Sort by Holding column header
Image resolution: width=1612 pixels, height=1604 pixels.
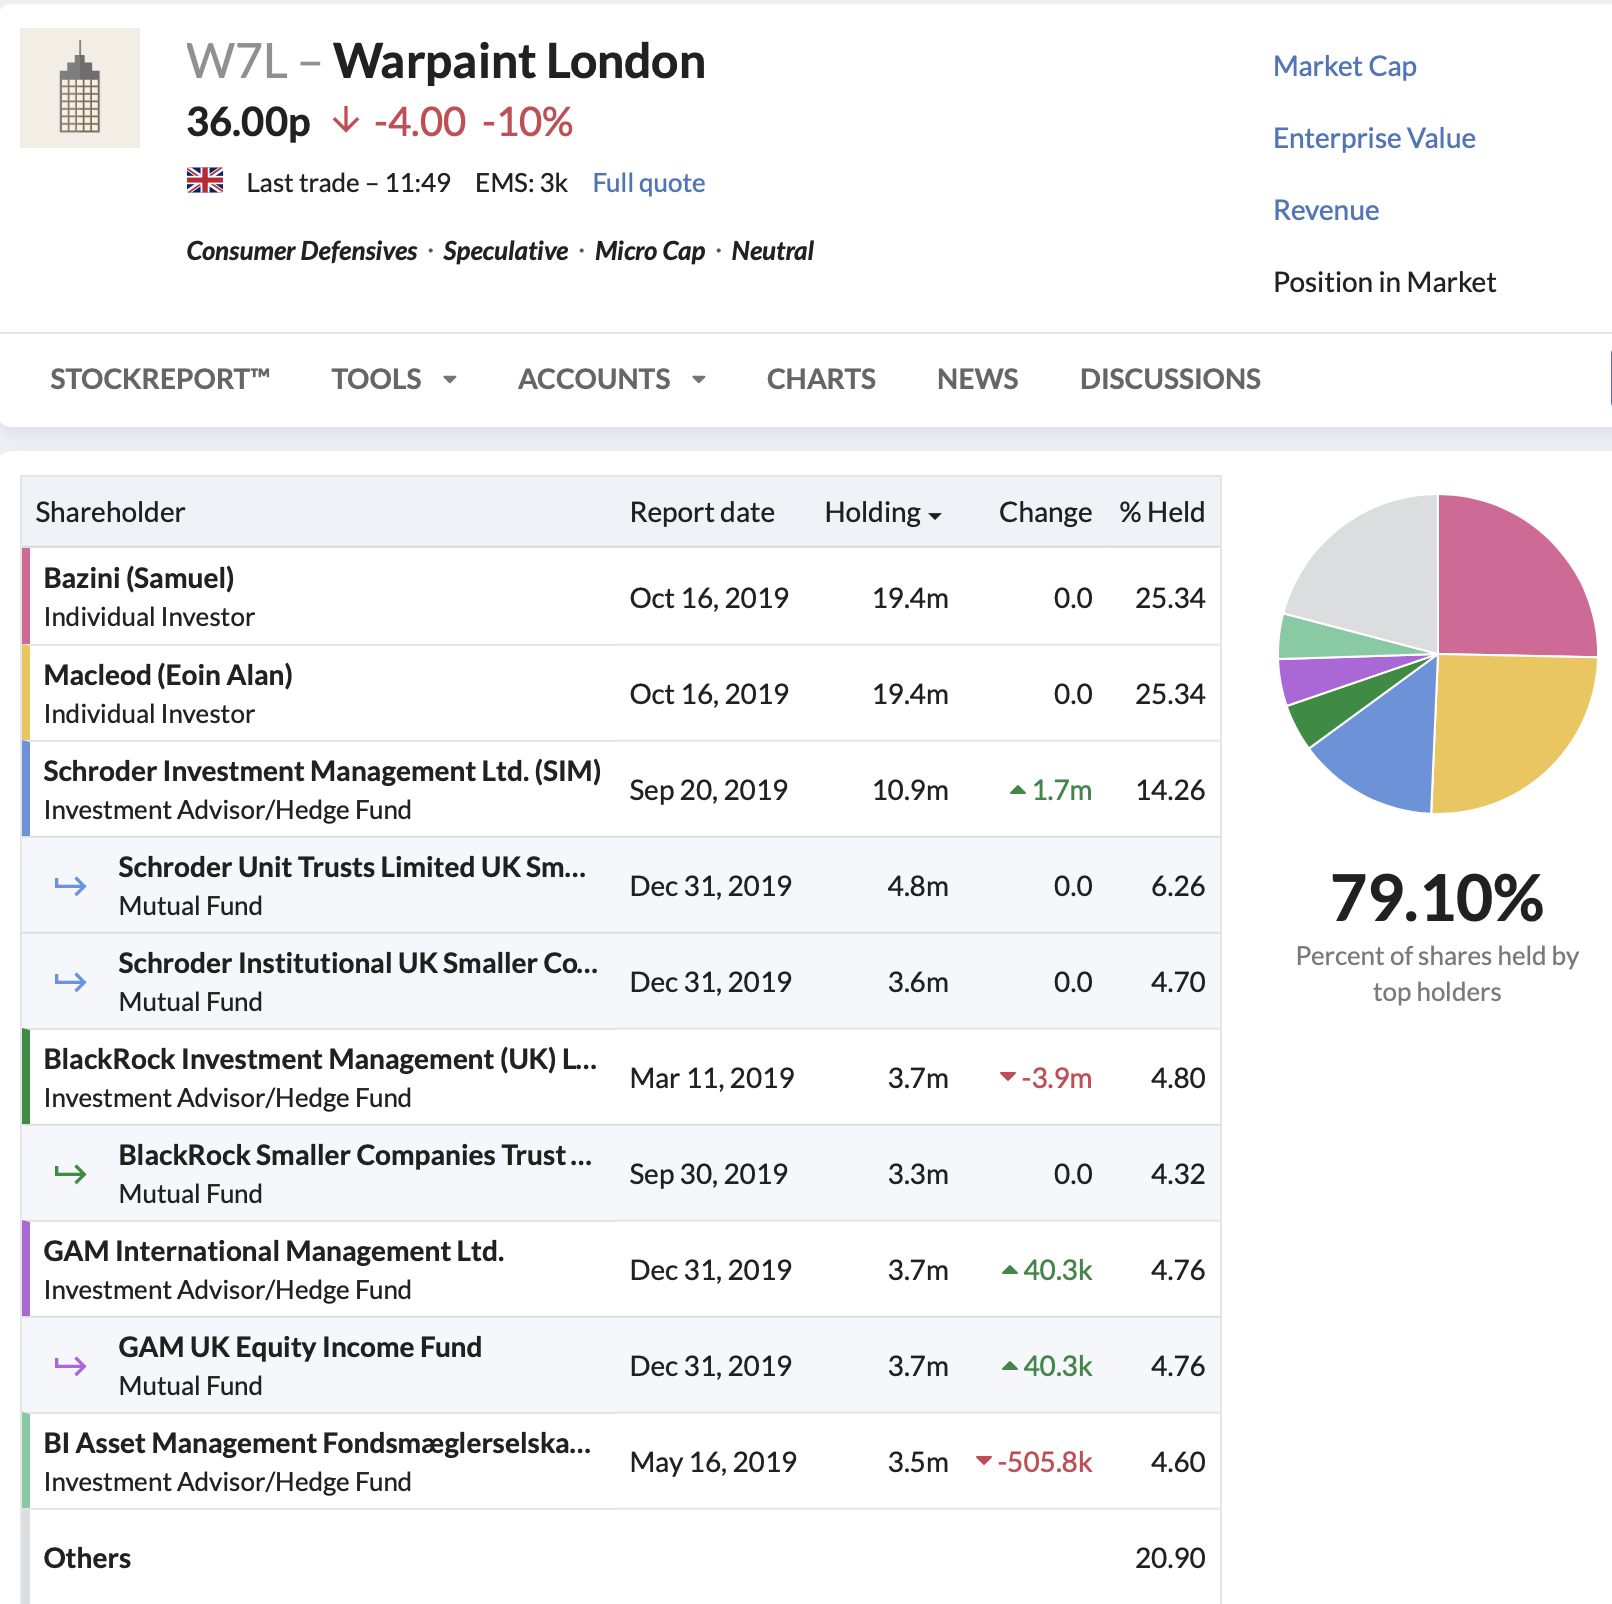coord(883,512)
